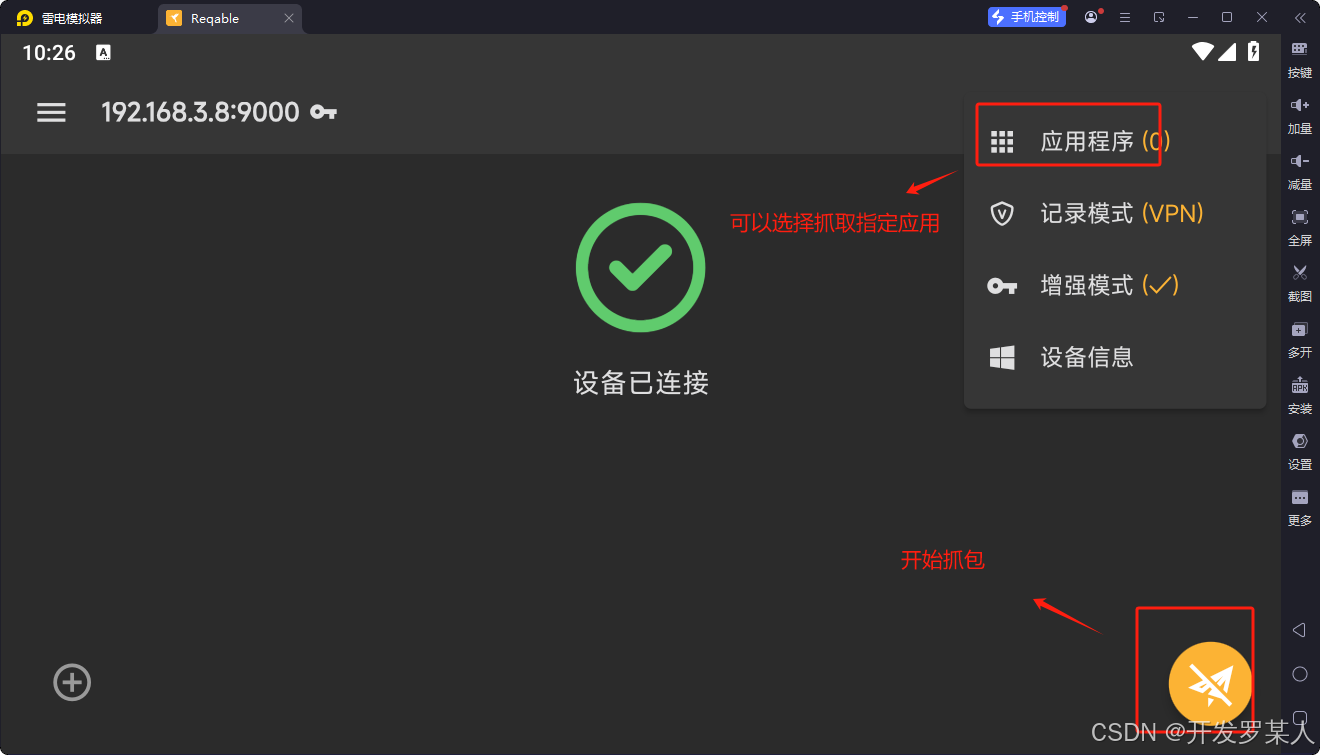1320x755 pixels.
Task: Expand the 更多 more tools option
Action: [x=1299, y=507]
